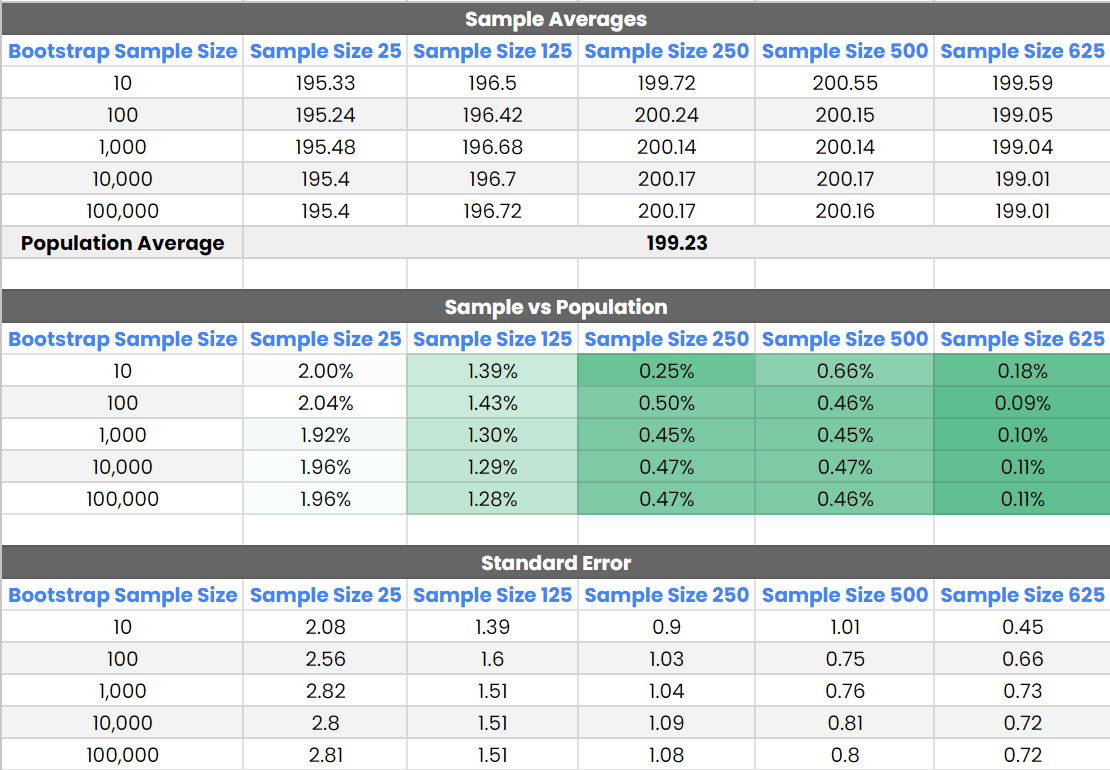Select the Population Average label cell

tap(122, 243)
